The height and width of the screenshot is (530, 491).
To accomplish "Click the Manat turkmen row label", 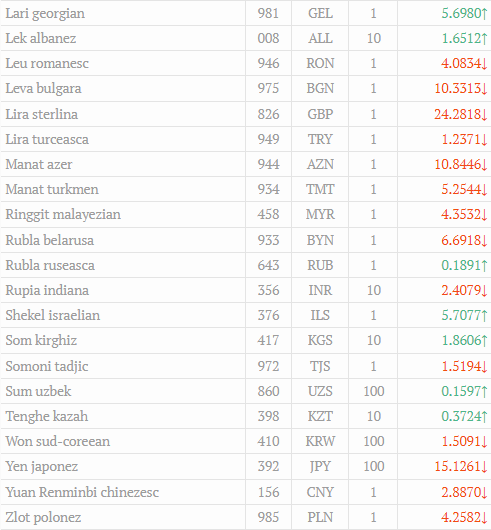I will pos(52,189).
